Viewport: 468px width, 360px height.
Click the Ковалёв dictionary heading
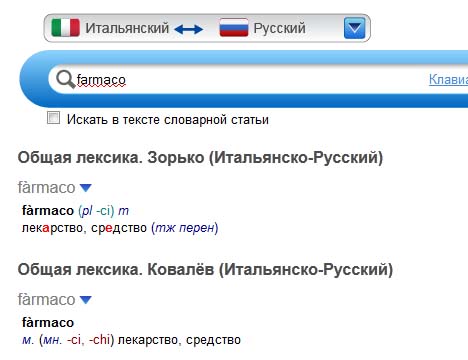[x=205, y=270]
